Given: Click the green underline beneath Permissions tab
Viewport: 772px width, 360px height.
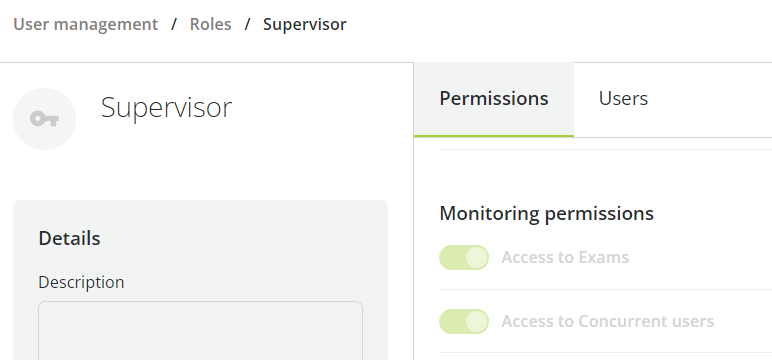Looking at the screenshot, I should (x=494, y=135).
